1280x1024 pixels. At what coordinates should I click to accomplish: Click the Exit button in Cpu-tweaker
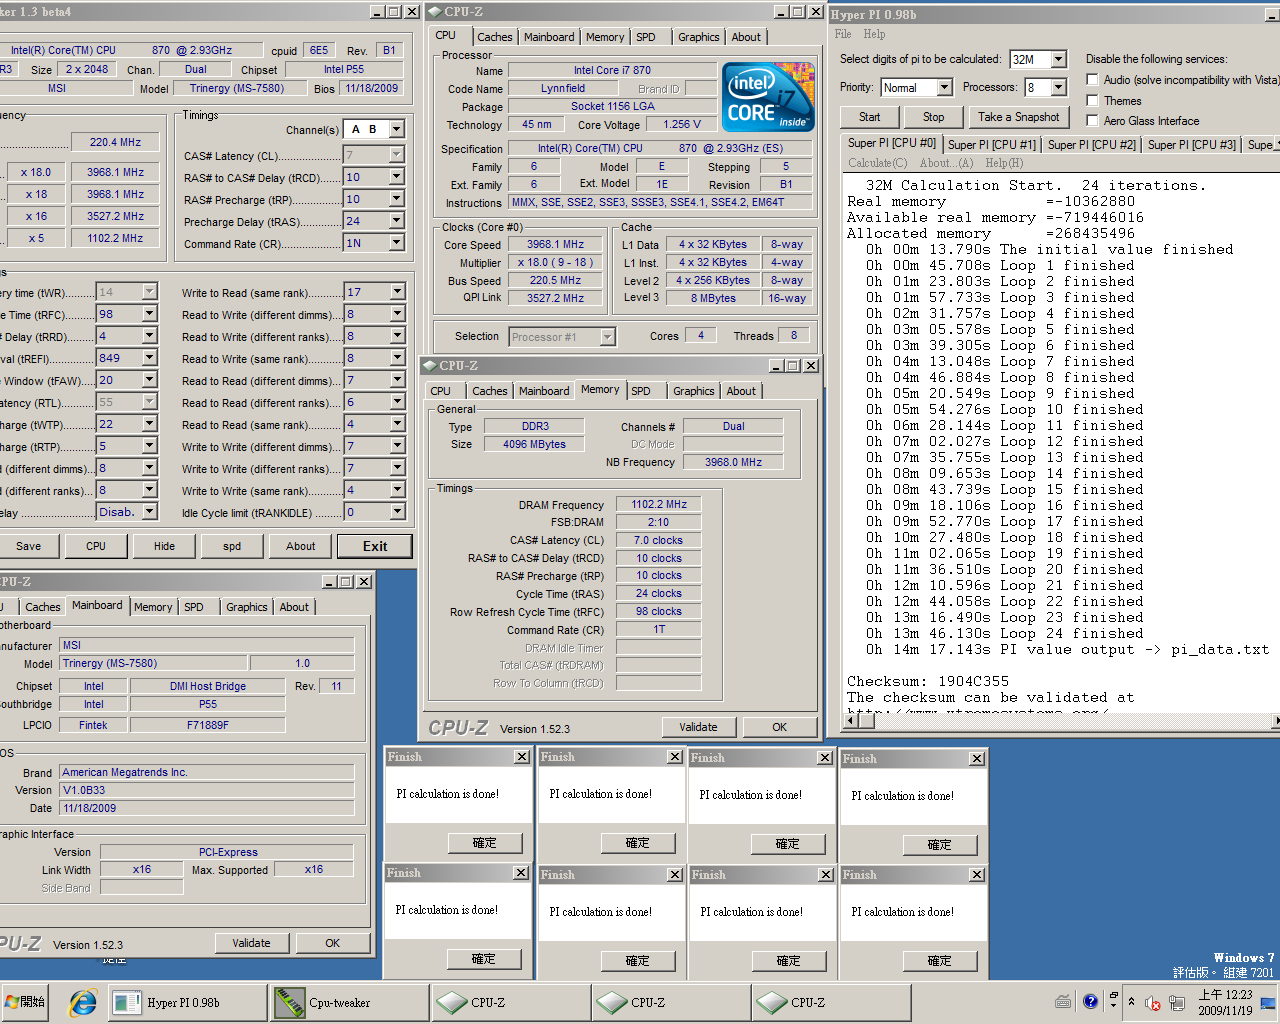click(375, 546)
